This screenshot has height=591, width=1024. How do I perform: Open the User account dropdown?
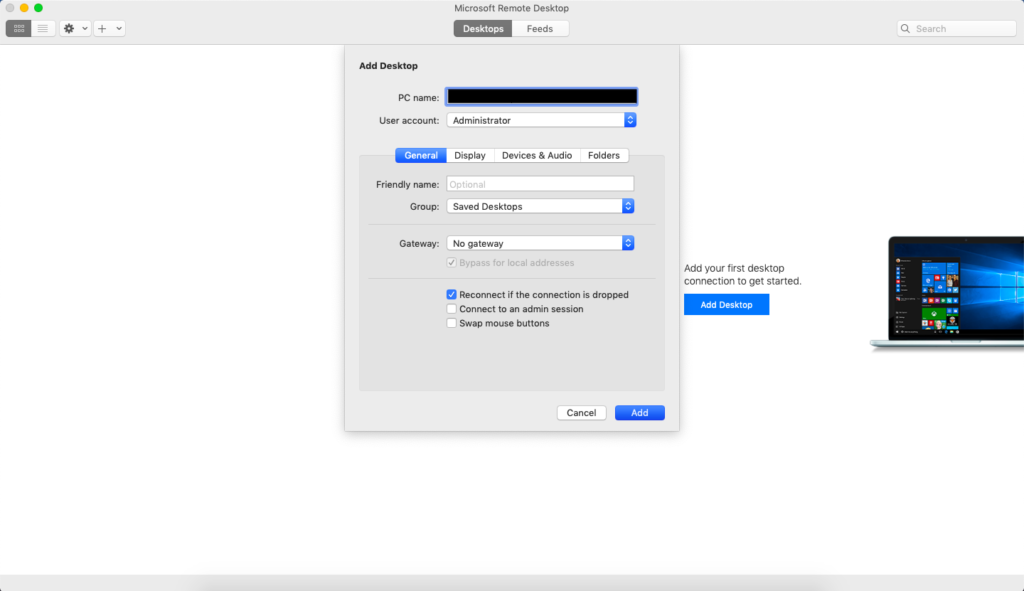click(x=541, y=120)
